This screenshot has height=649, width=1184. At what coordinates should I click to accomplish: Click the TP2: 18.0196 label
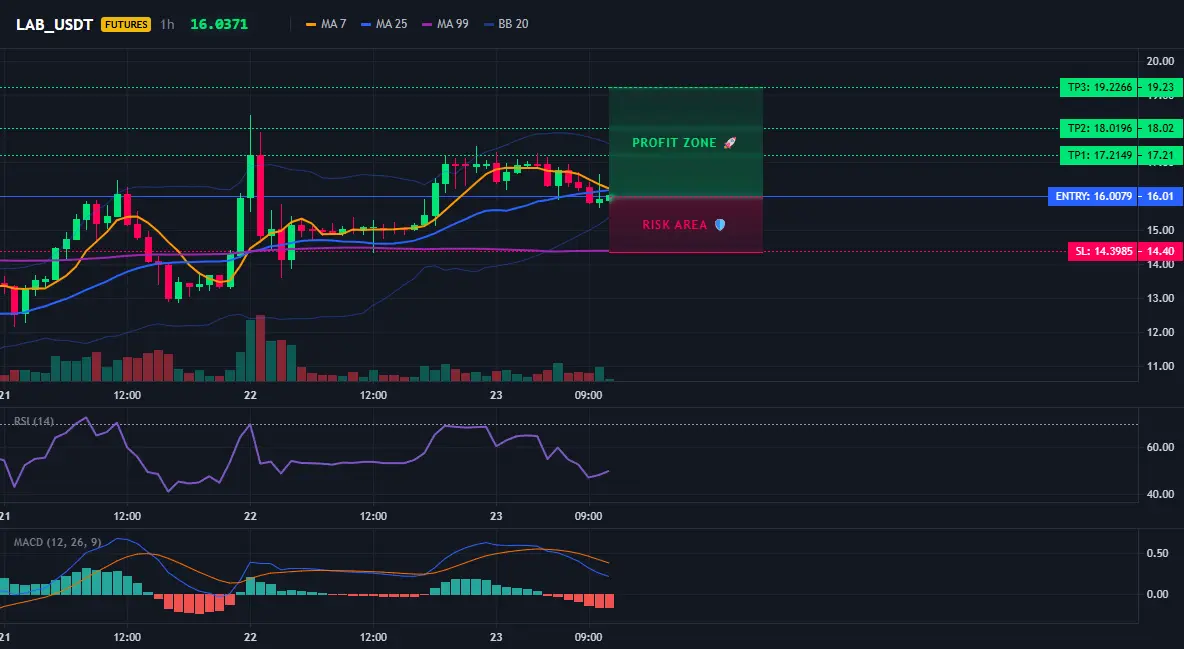tap(1099, 128)
